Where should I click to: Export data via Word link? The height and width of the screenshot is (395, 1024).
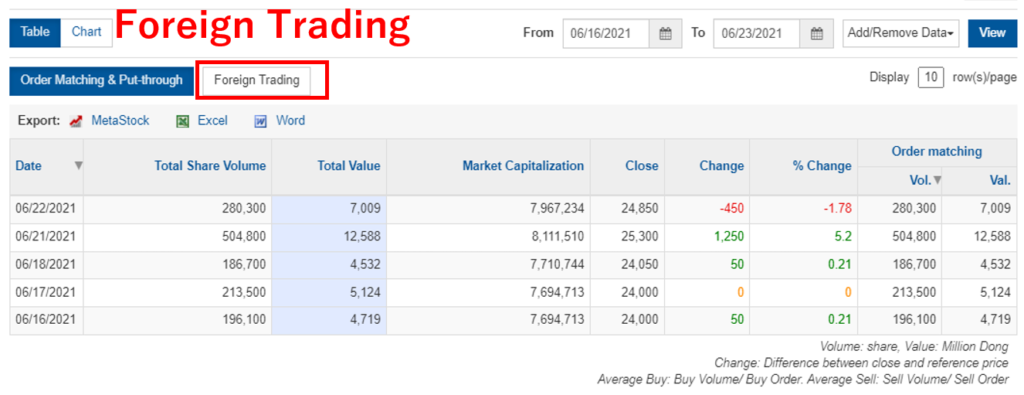291,121
